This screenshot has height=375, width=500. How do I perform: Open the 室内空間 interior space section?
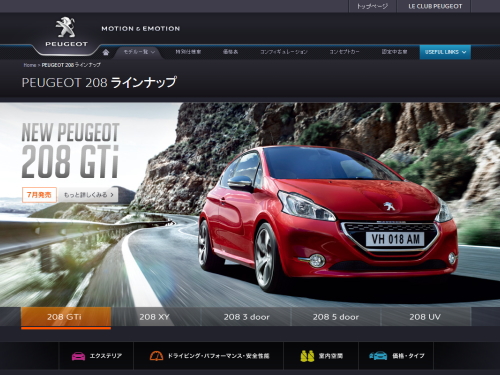click(x=321, y=356)
